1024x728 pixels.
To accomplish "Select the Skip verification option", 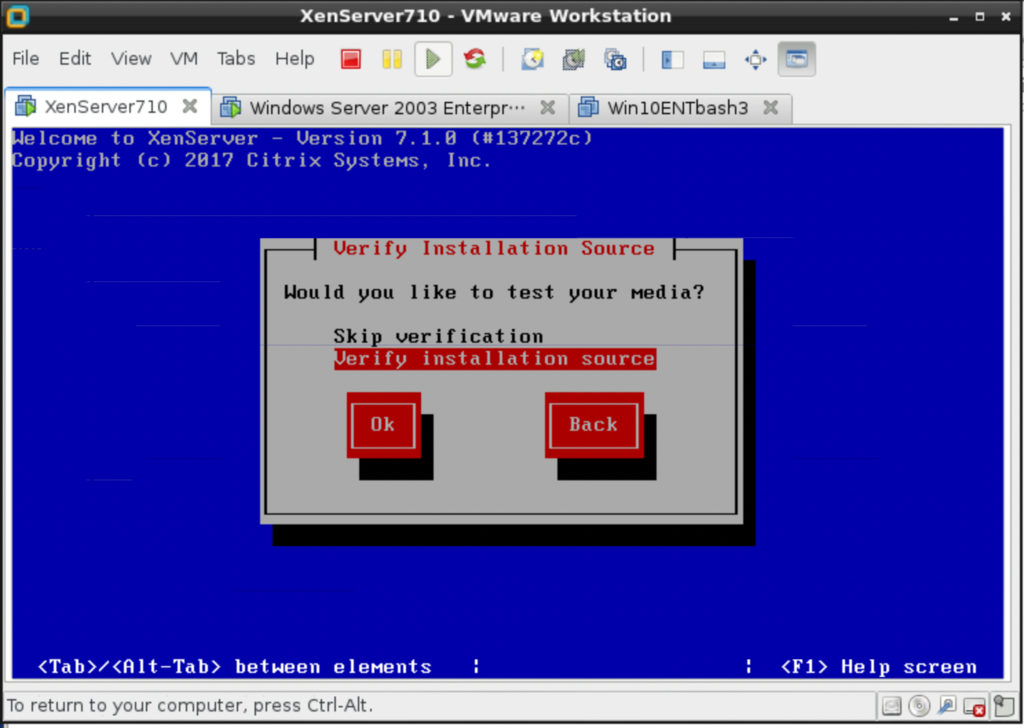I will coord(438,336).
